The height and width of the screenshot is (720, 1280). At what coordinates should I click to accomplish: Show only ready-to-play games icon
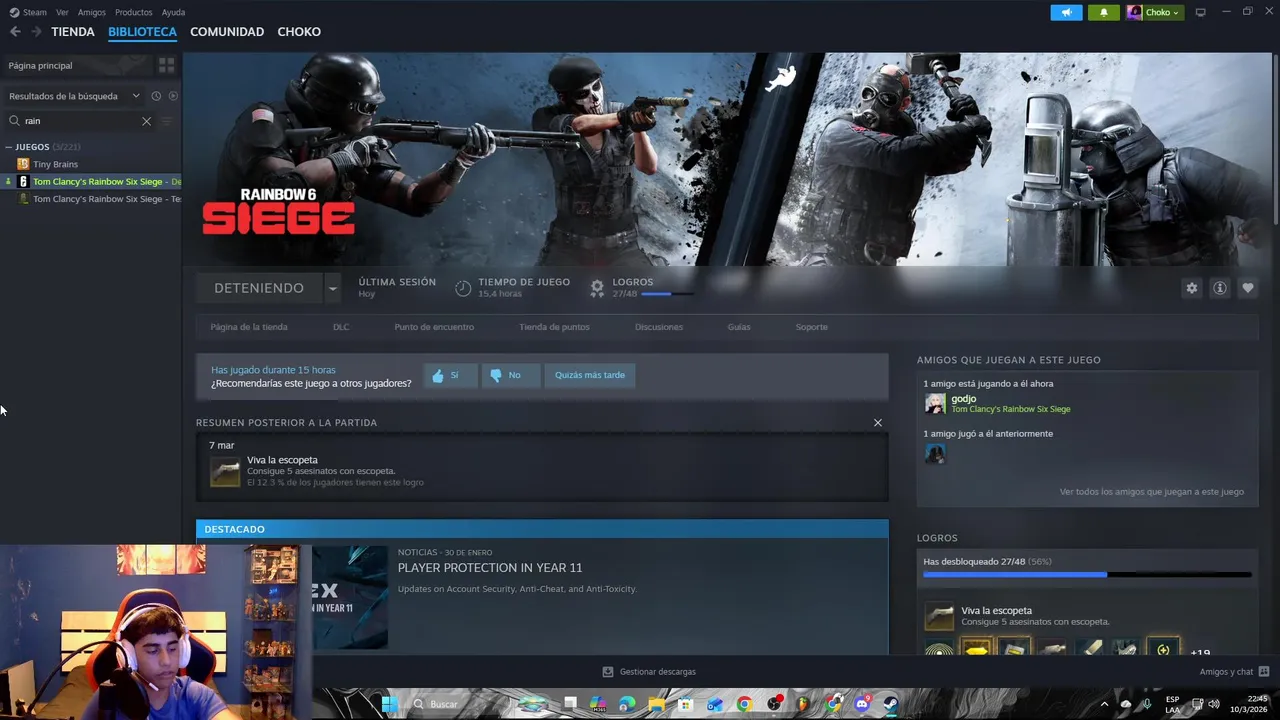[173, 96]
